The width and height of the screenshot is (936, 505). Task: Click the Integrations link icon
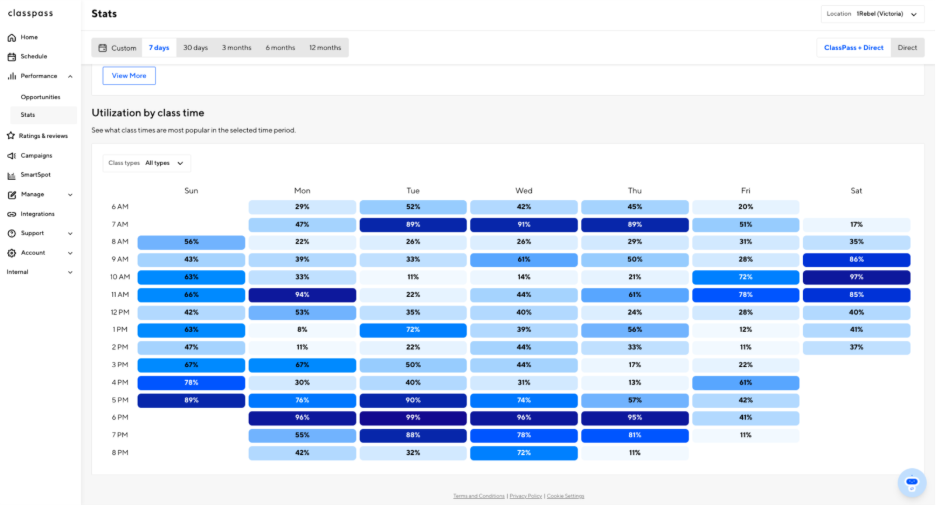(11, 214)
